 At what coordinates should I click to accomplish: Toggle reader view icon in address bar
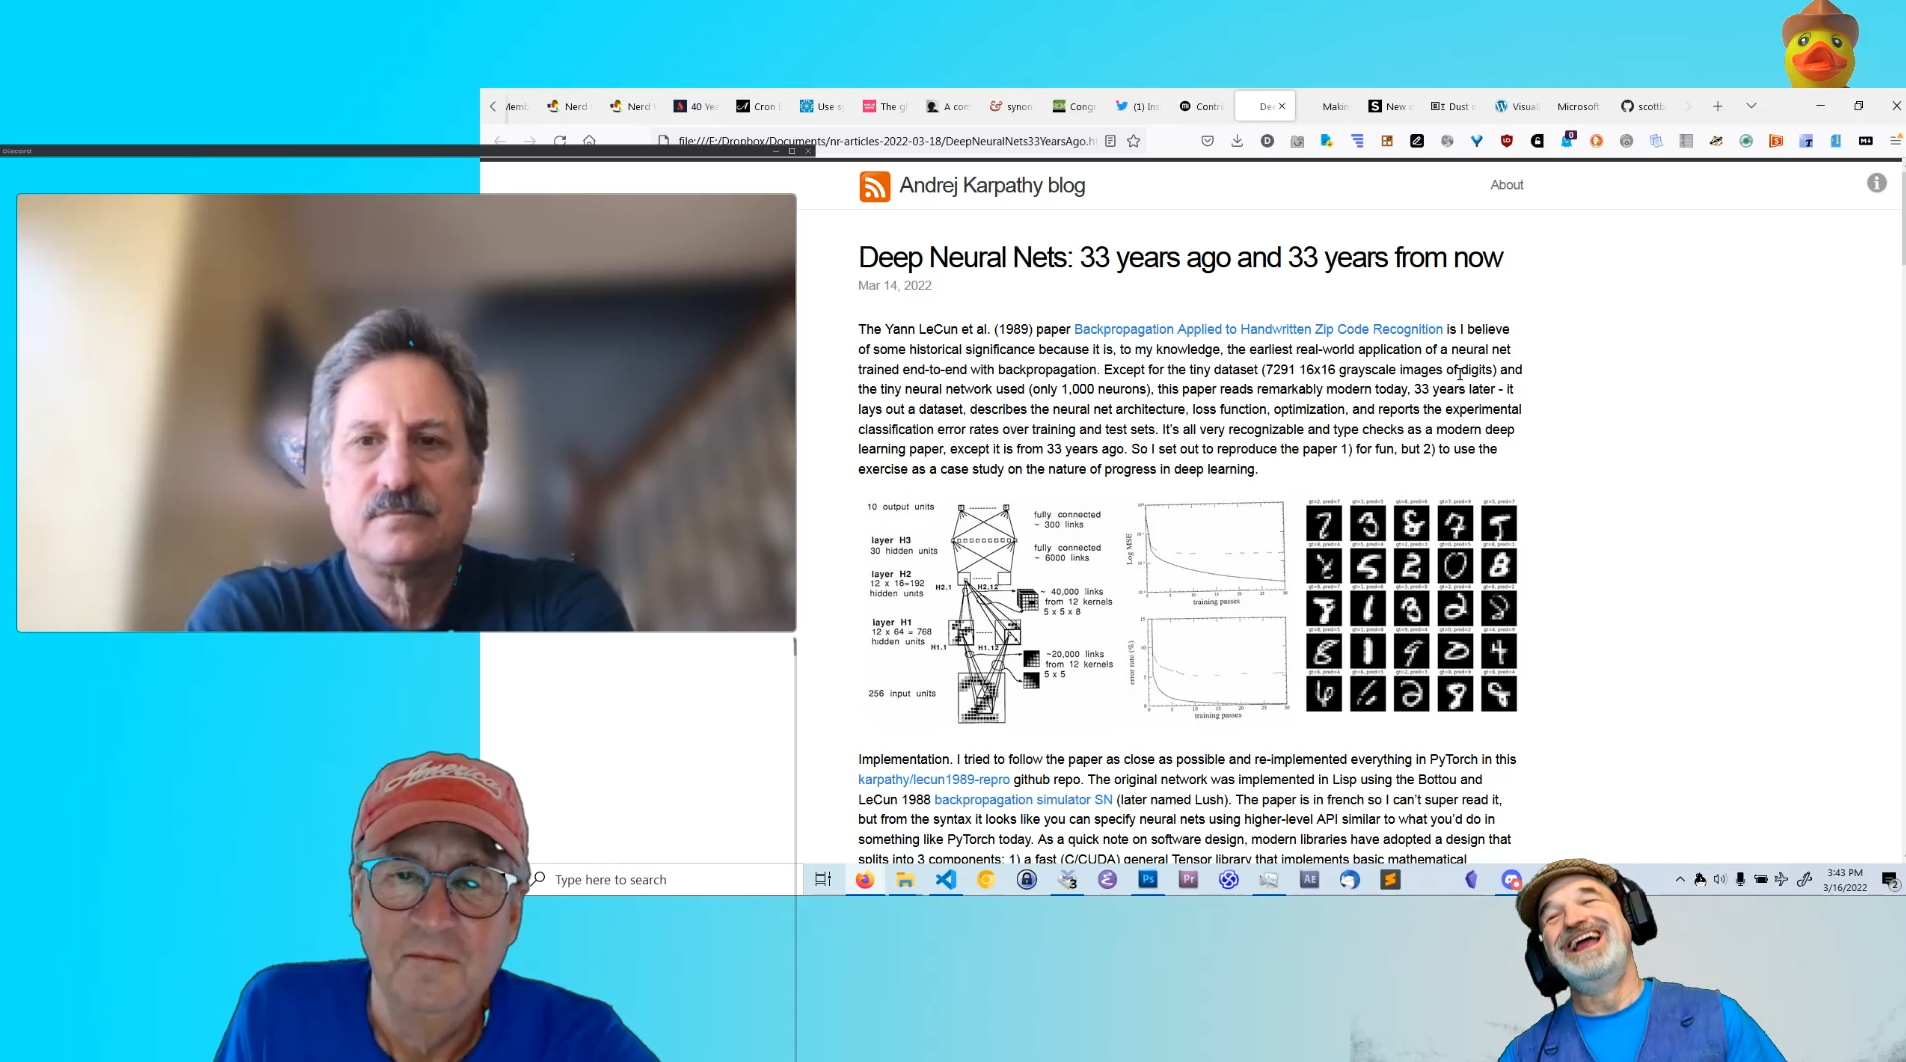[1110, 141]
